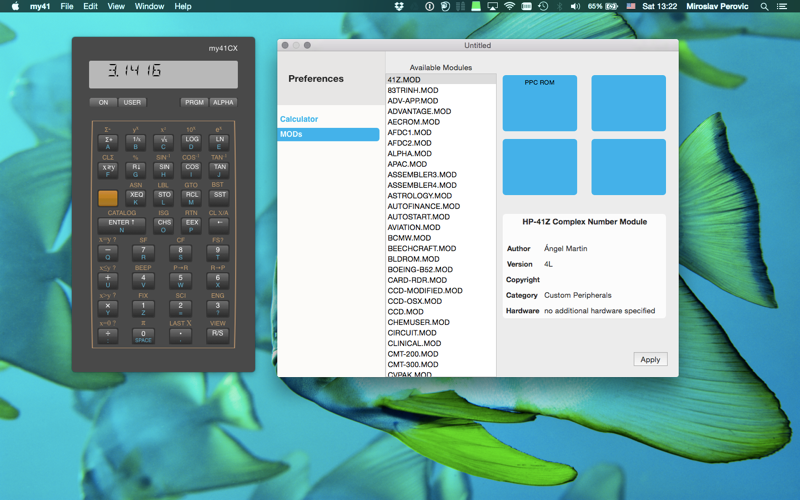The height and width of the screenshot is (500, 800).
Task: Click the orange shift key
Action: coord(108,198)
